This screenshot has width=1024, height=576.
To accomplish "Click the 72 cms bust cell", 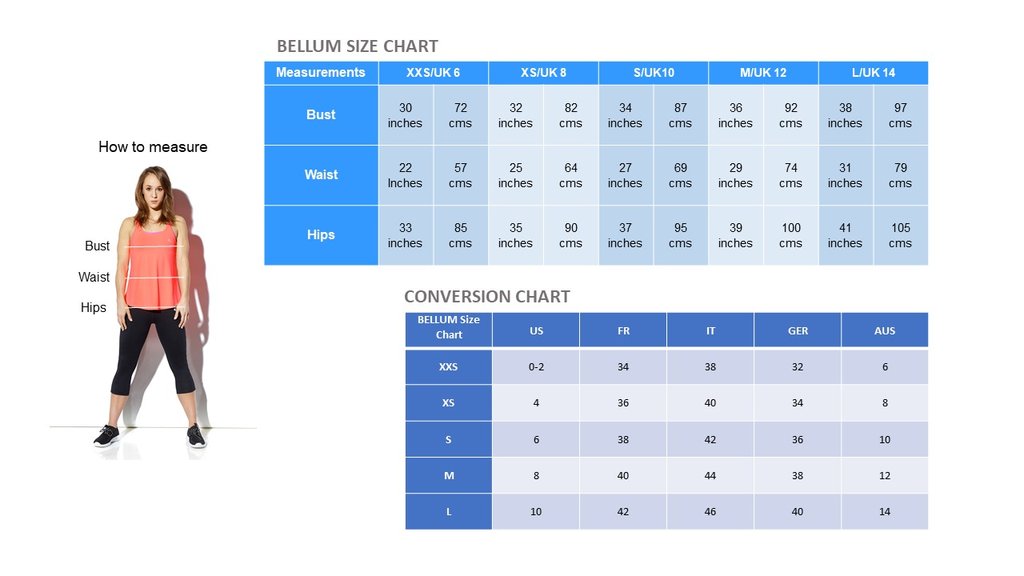I will [x=460, y=115].
